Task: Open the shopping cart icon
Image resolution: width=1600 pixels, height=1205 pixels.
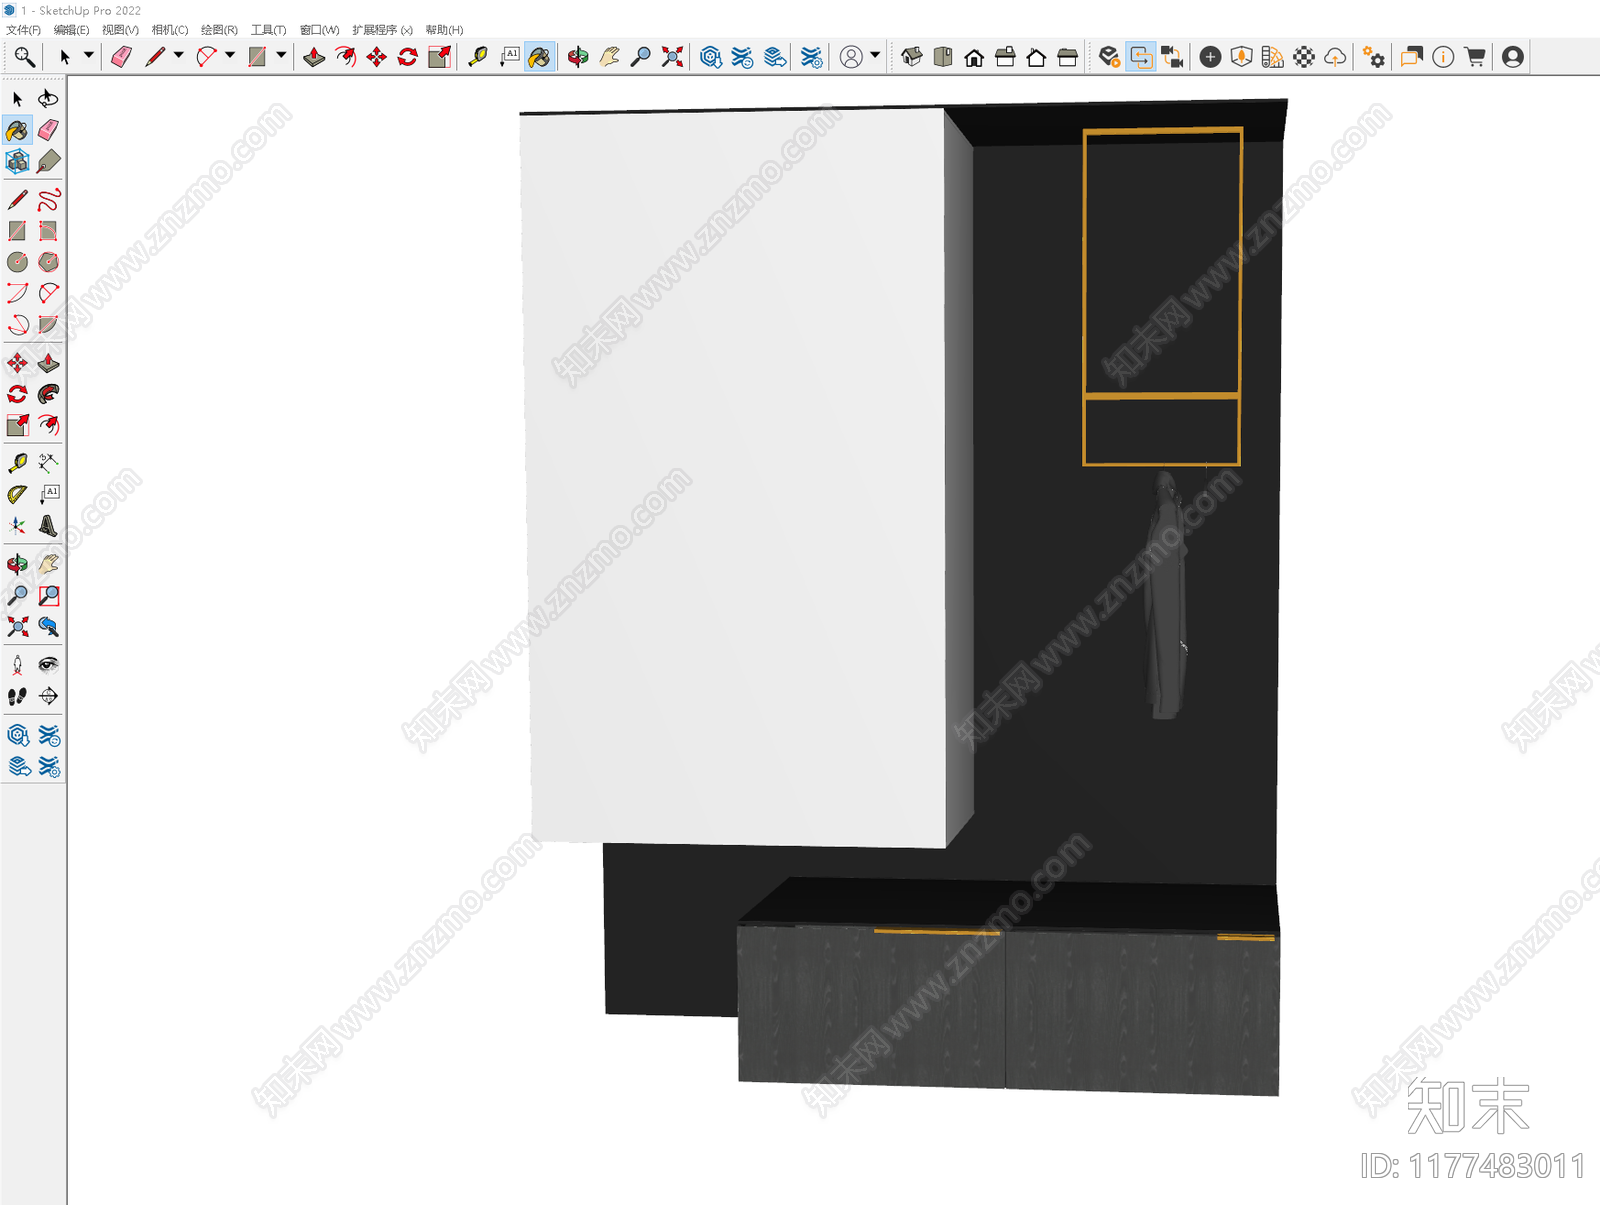Action: coord(1474,57)
